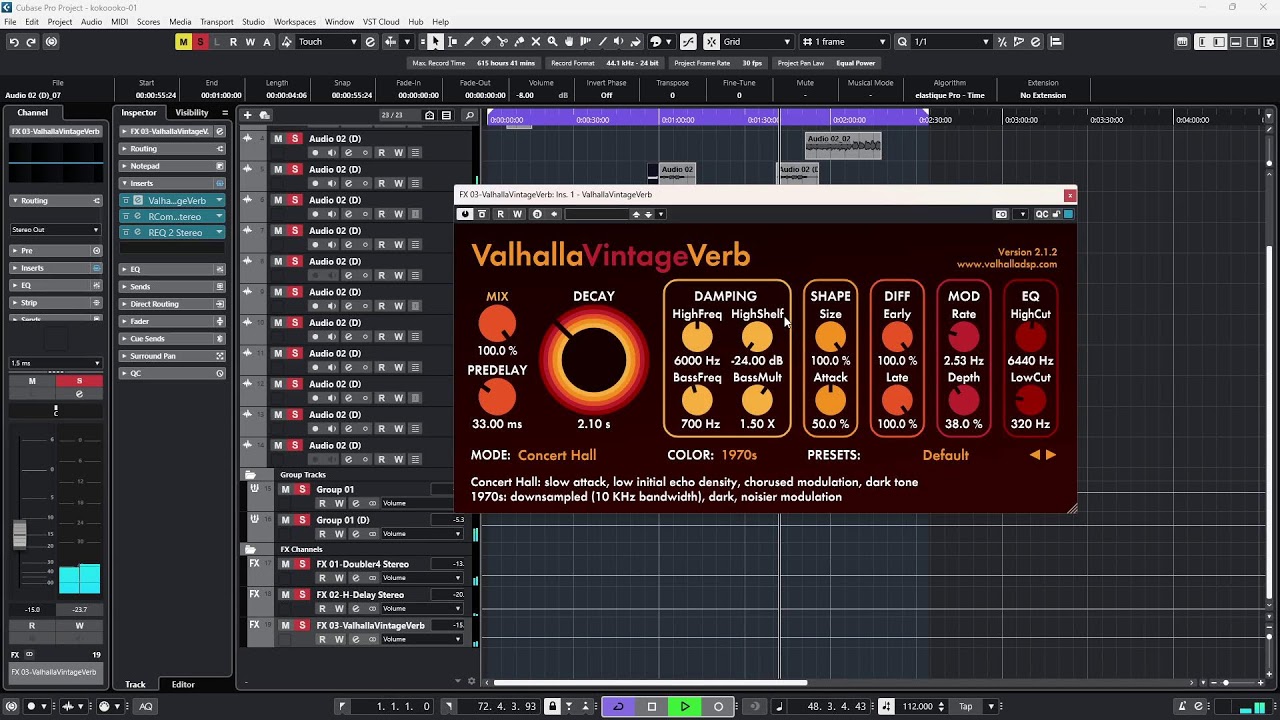Screen dimensions: 1280x720
Task: Open the plugin snapshot camera icon
Action: pyautogui.click(x=1001, y=214)
